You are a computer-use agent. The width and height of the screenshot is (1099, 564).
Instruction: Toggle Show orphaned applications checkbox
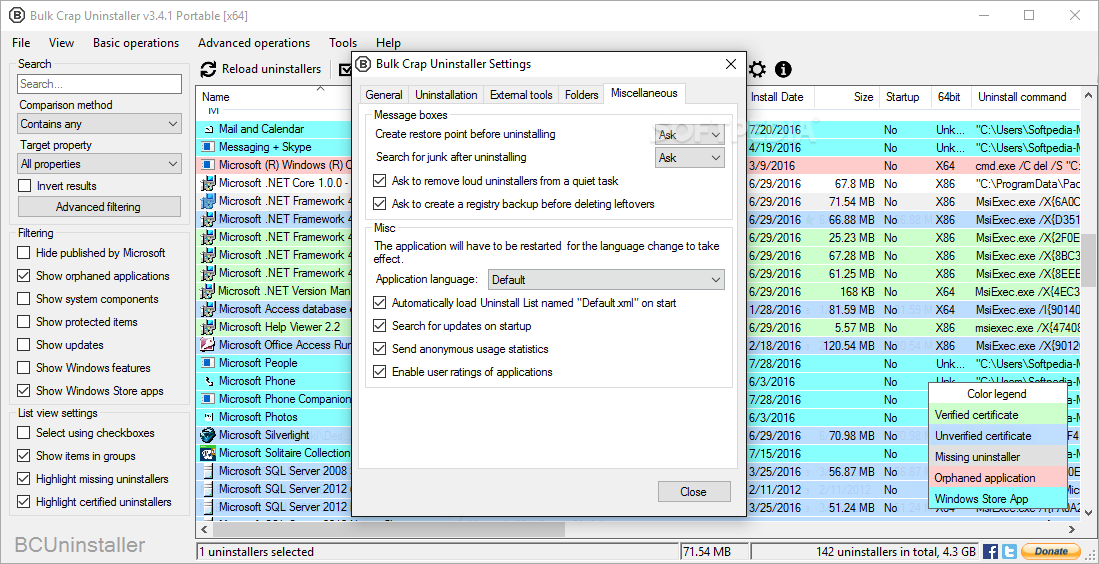coord(24,276)
